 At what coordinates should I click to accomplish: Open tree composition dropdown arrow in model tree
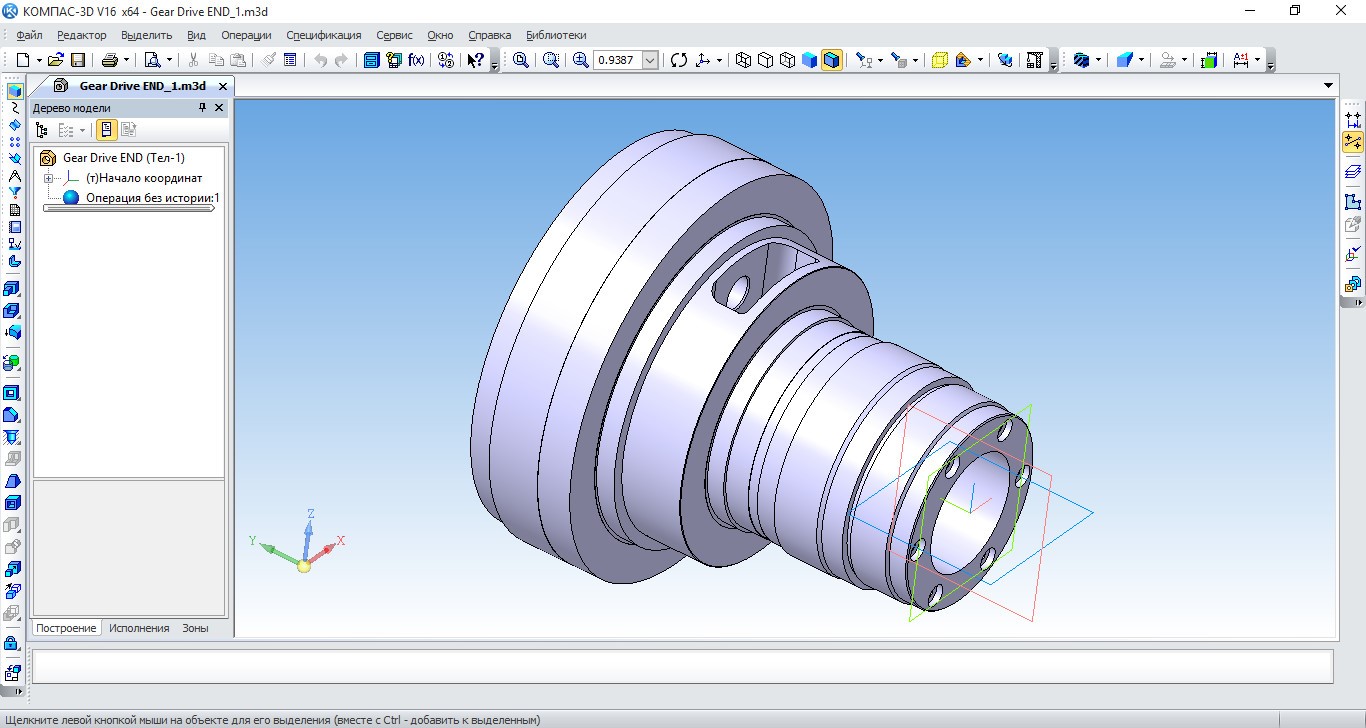82,129
